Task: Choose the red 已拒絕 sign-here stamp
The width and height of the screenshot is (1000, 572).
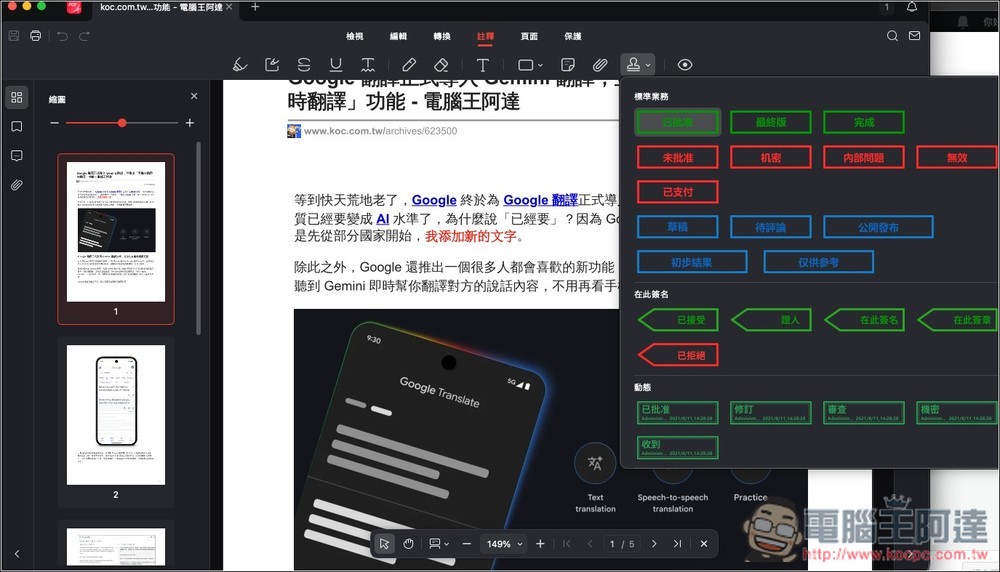Action: click(x=678, y=355)
